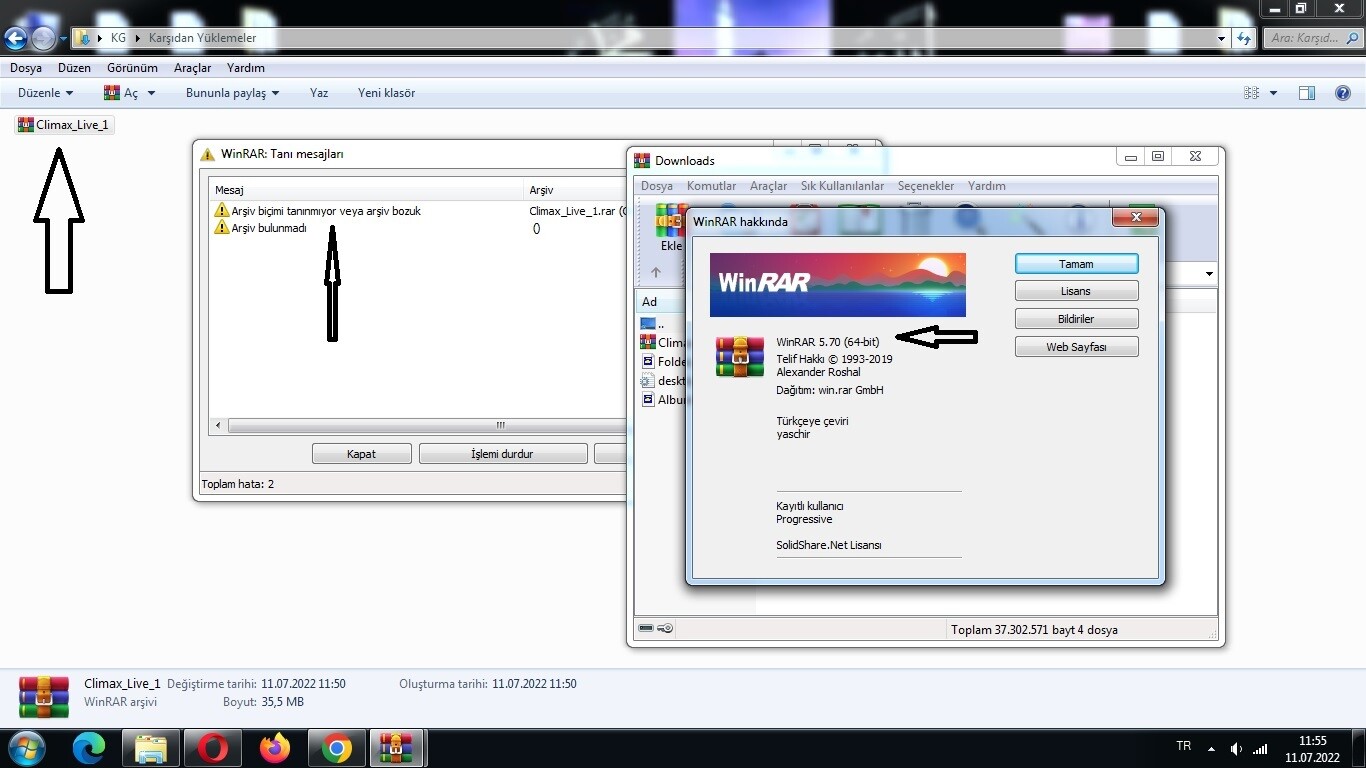Click the WinRAR banner image
The width and height of the screenshot is (1366, 773).
[838, 285]
